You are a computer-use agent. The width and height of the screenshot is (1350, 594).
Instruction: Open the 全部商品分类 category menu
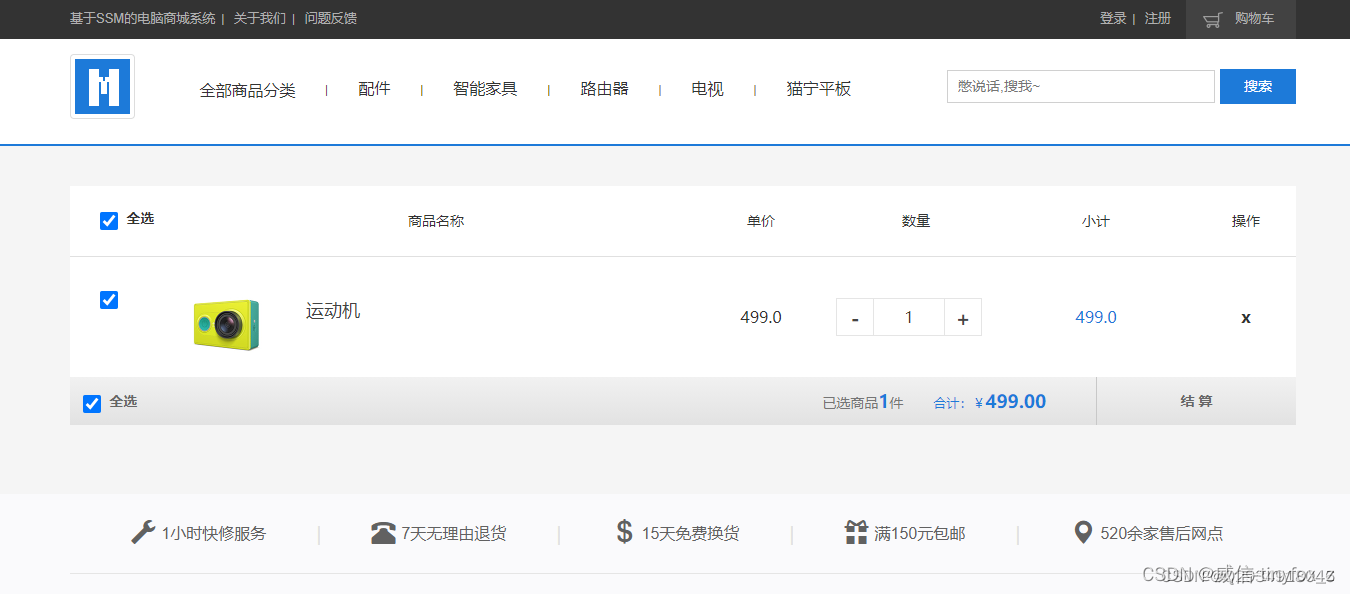point(248,89)
